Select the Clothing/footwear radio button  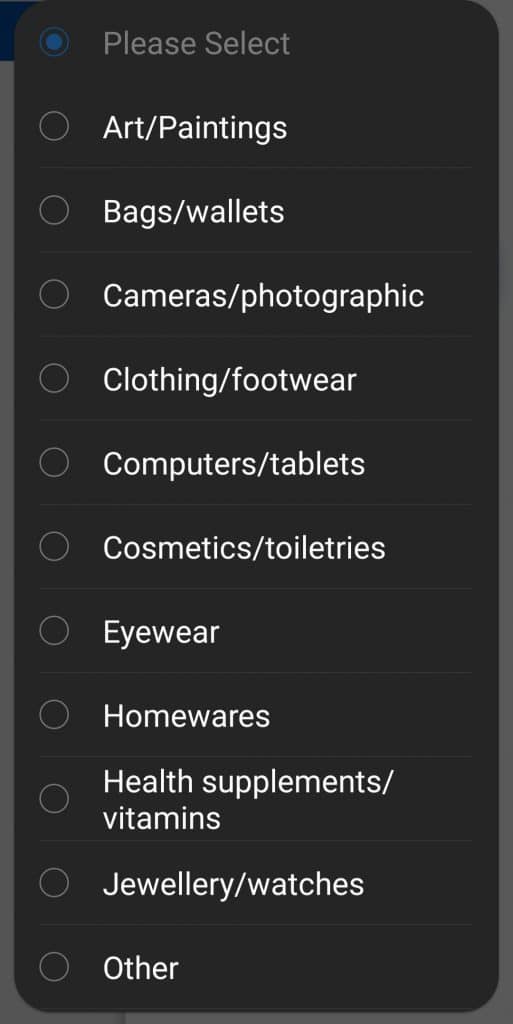pyautogui.click(x=54, y=378)
